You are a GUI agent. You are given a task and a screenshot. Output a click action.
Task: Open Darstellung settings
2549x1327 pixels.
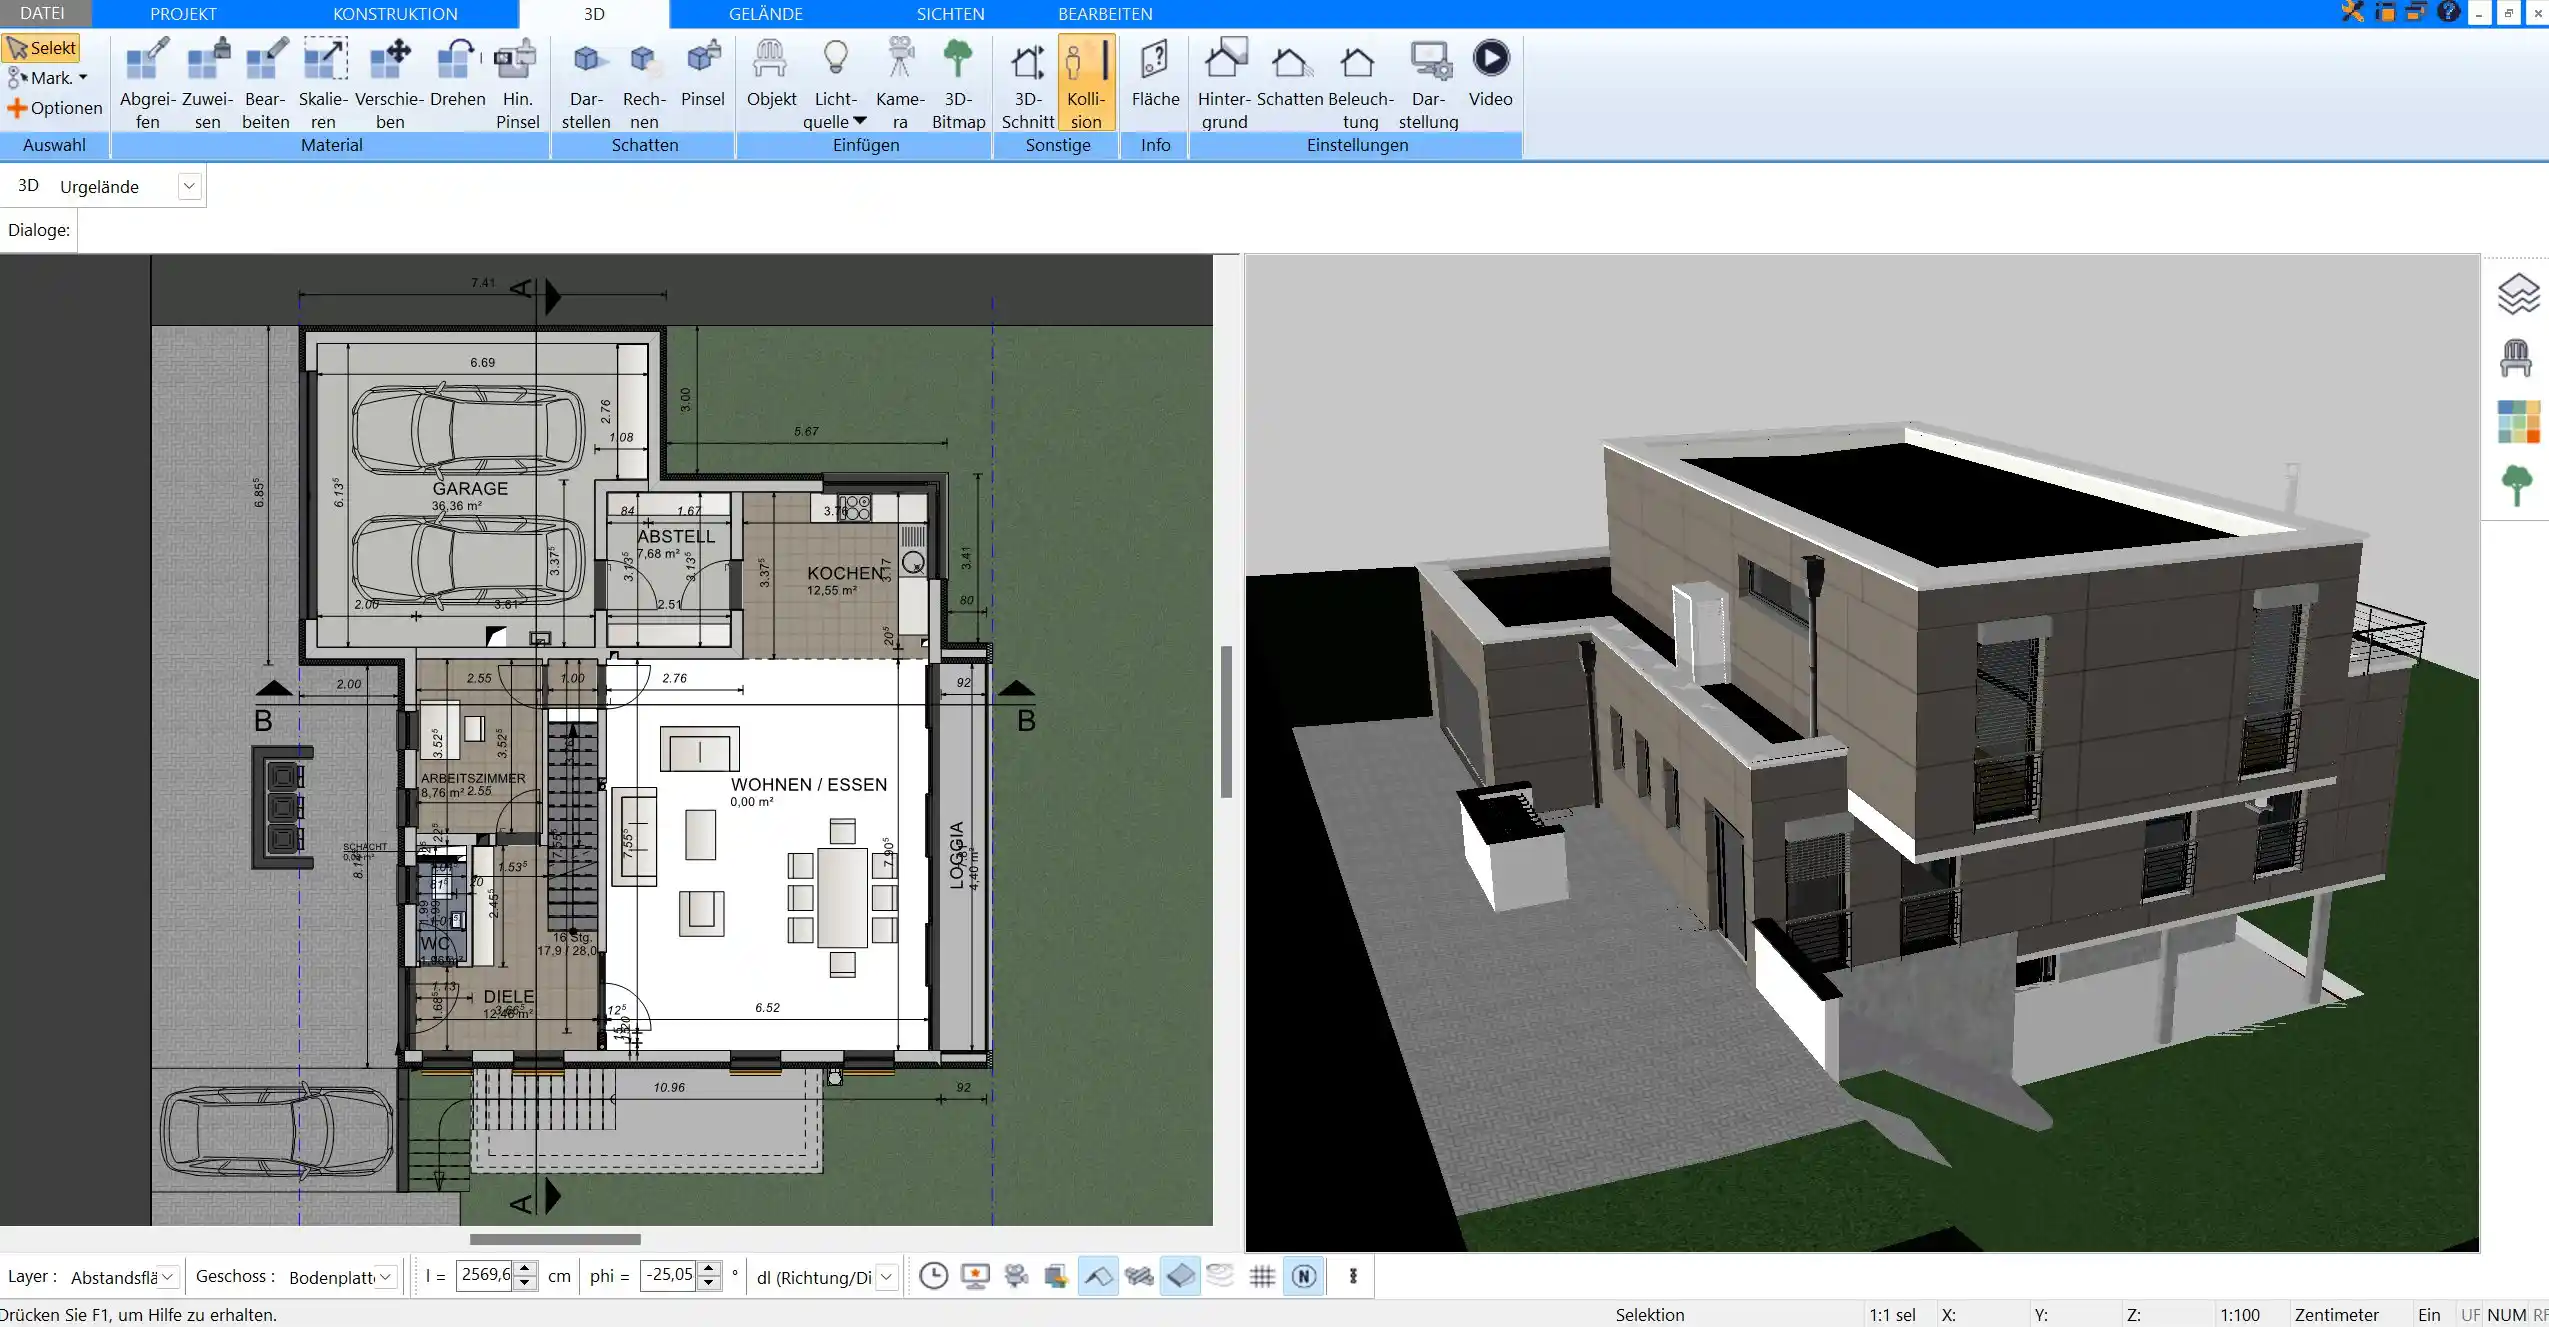tap(1428, 84)
